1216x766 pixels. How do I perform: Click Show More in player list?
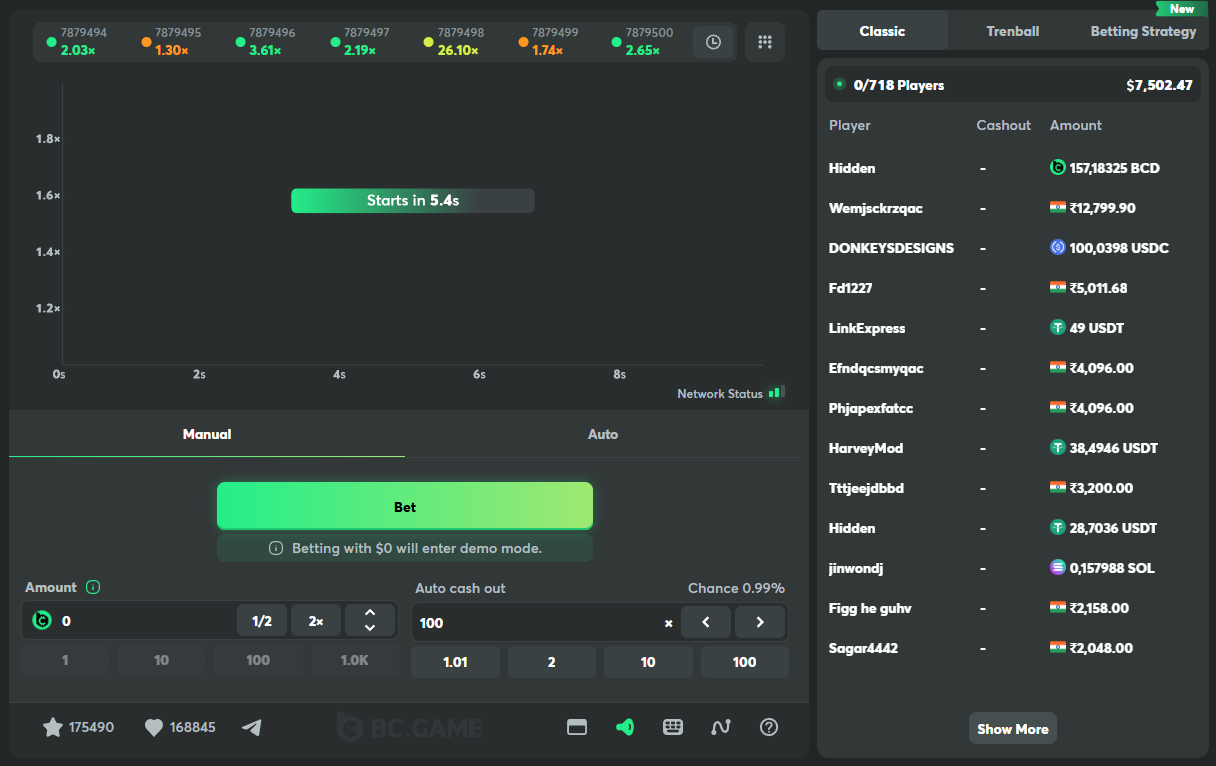[x=1012, y=729]
